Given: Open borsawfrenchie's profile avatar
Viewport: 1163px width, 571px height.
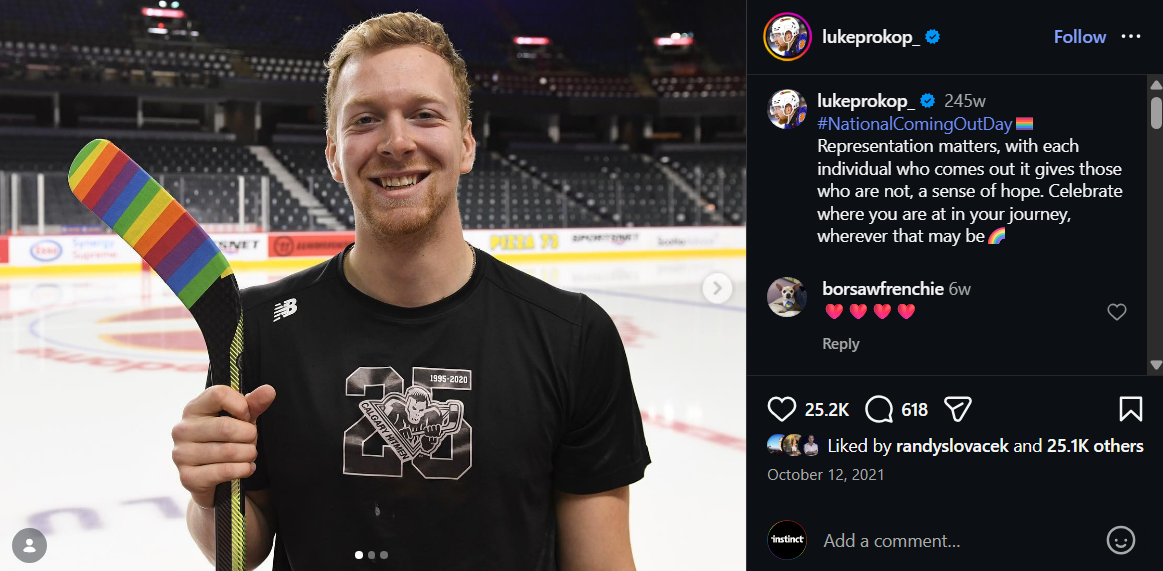Looking at the screenshot, I should [x=787, y=297].
